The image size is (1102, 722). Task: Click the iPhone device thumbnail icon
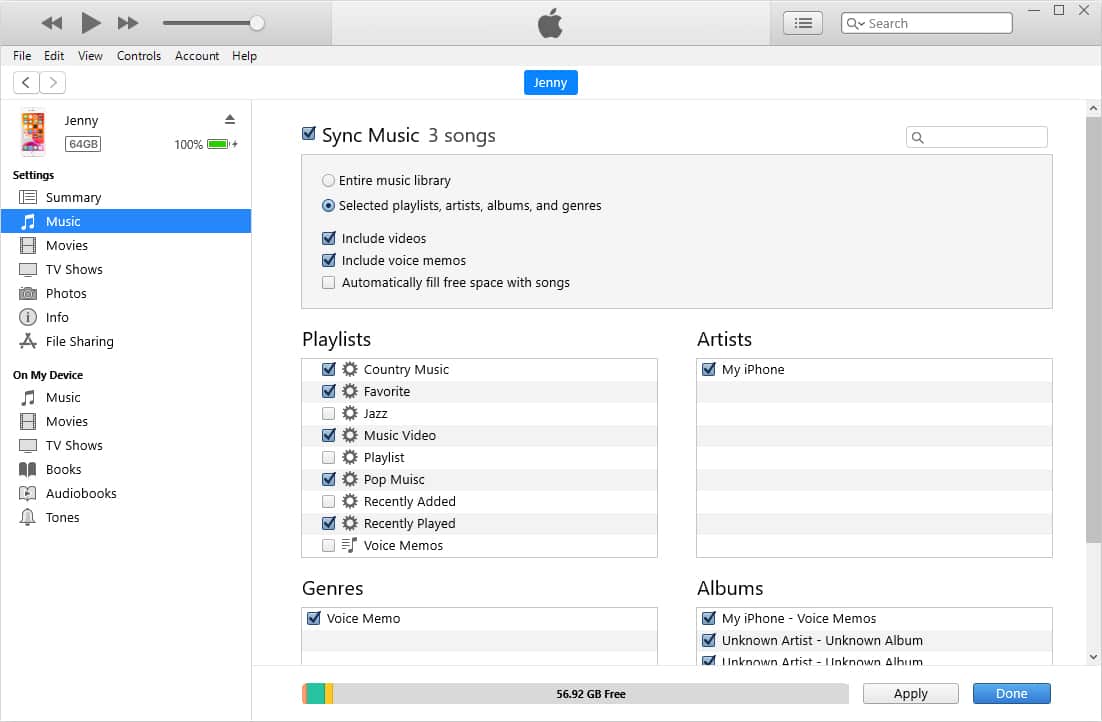33,132
